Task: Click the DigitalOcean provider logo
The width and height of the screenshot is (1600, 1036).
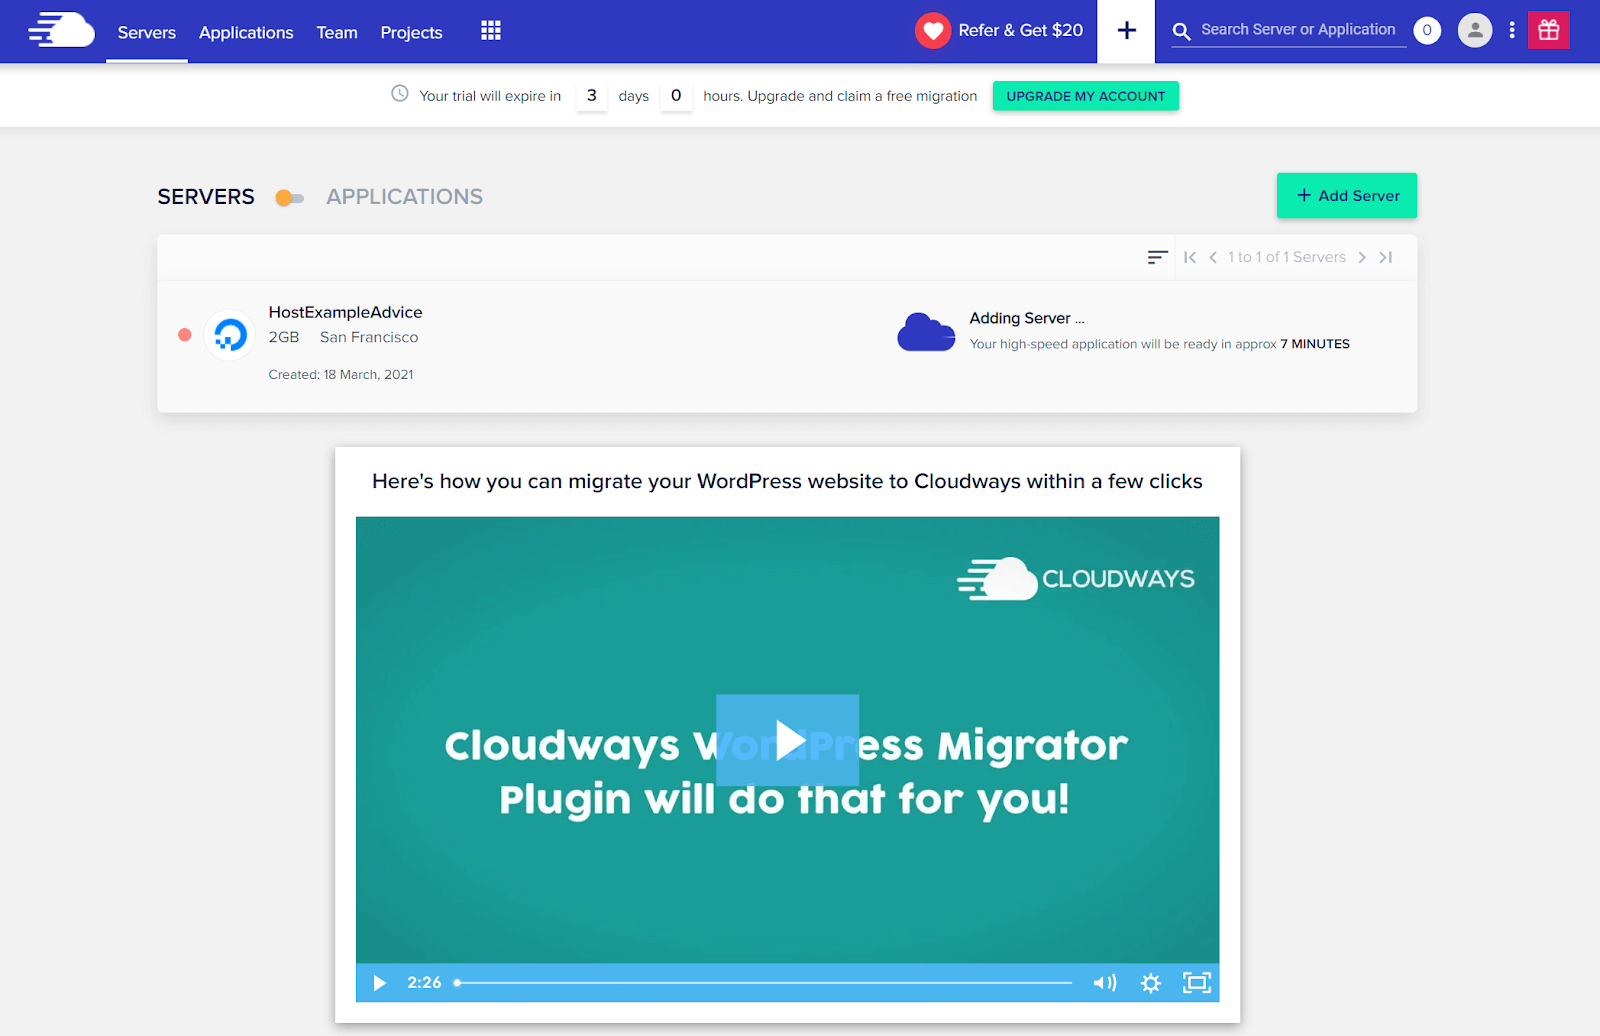Action: [230, 335]
